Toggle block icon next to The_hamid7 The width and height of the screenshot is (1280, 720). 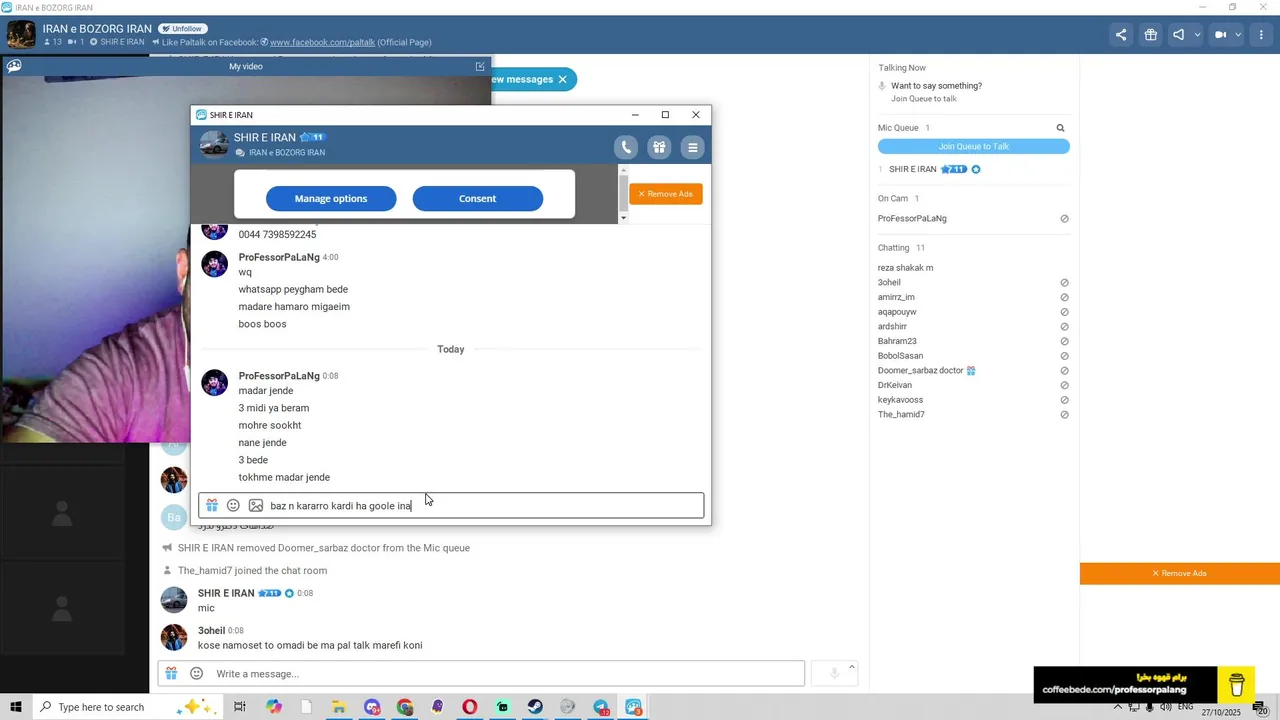click(1065, 415)
